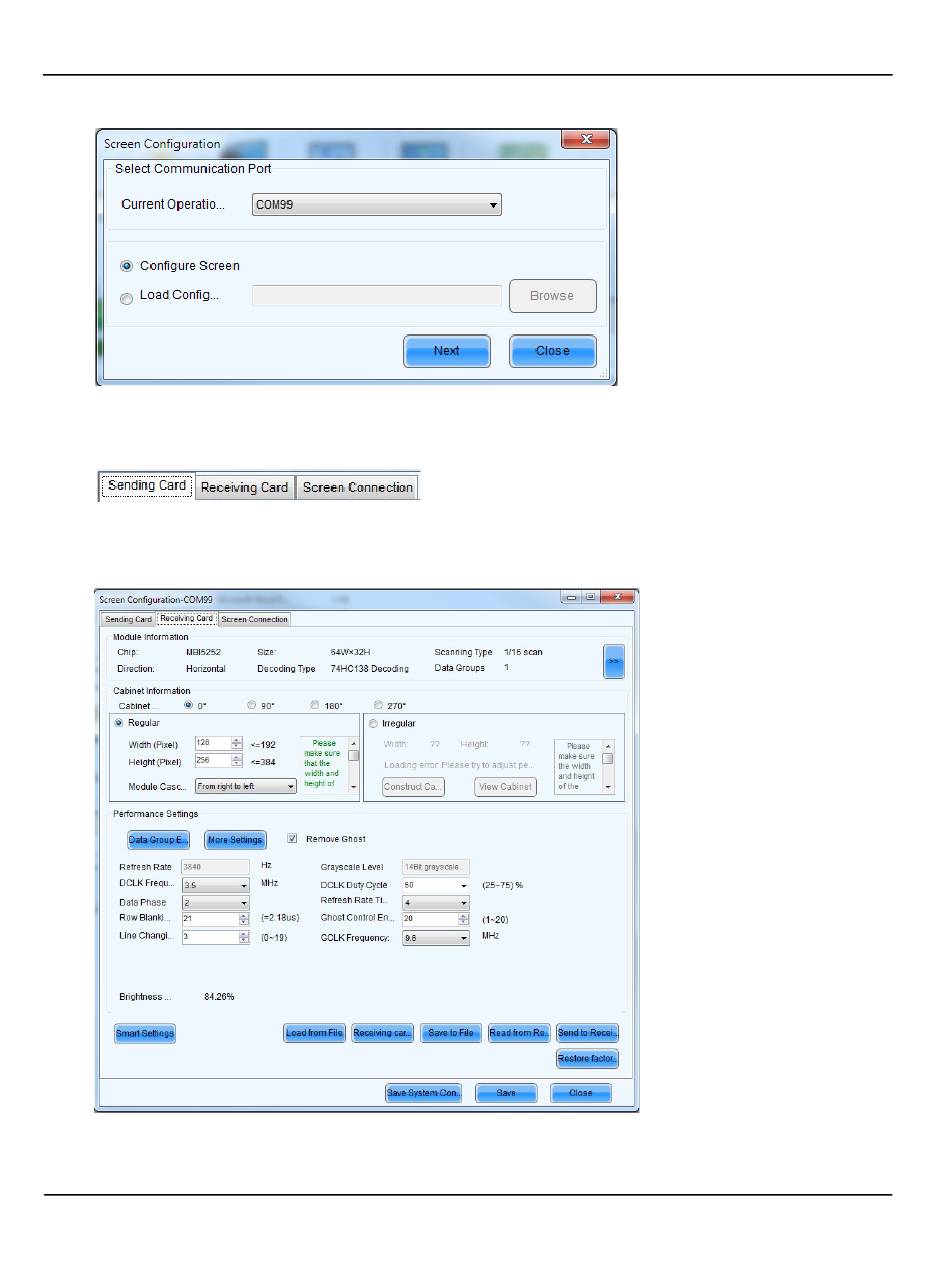Switch to the Sending Card tab in the COM99 window
Screen dimensions: 950x1262
coord(129,619)
